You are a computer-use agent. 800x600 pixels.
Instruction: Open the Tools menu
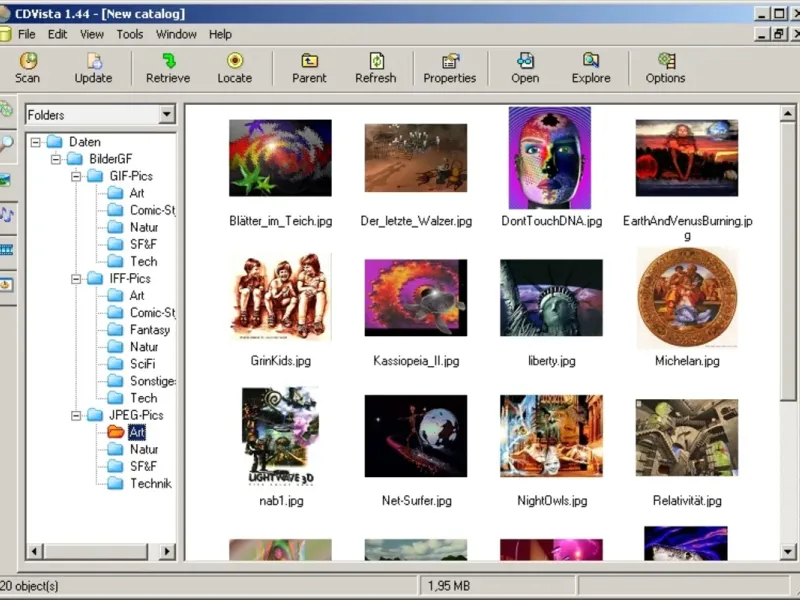pyautogui.click(x=130, y=34)
